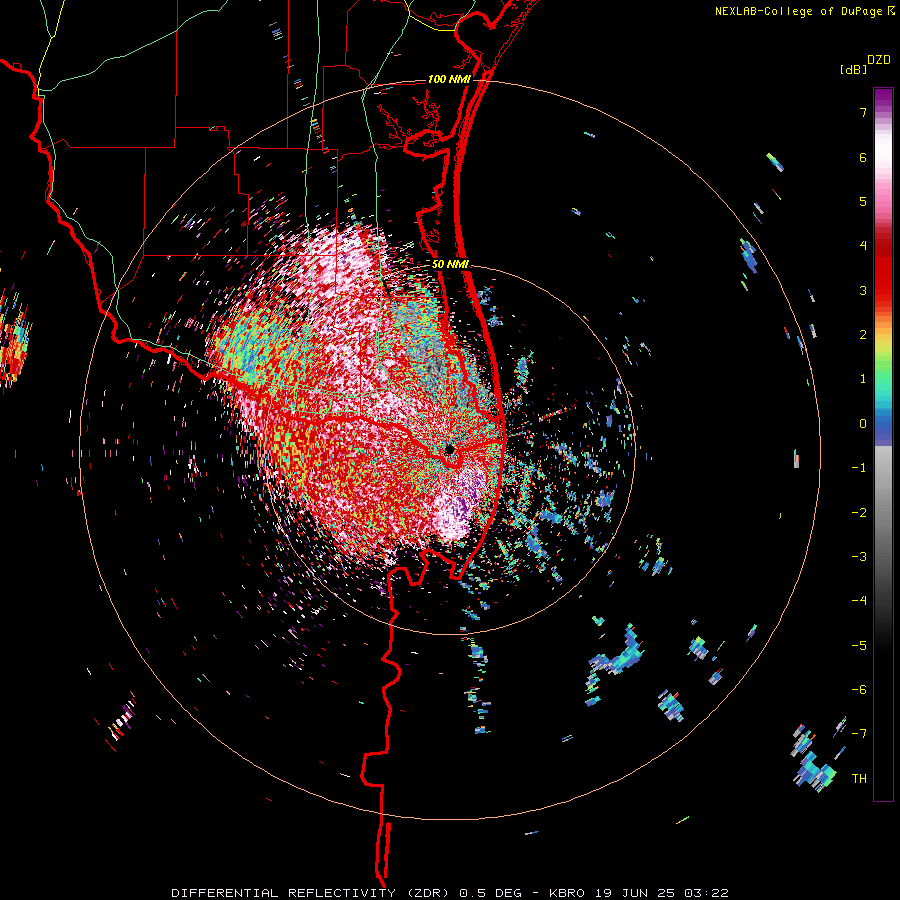Click the 50 NMI range ring label
The width and height of the screenshot is (900, 900).
(451, 264)
